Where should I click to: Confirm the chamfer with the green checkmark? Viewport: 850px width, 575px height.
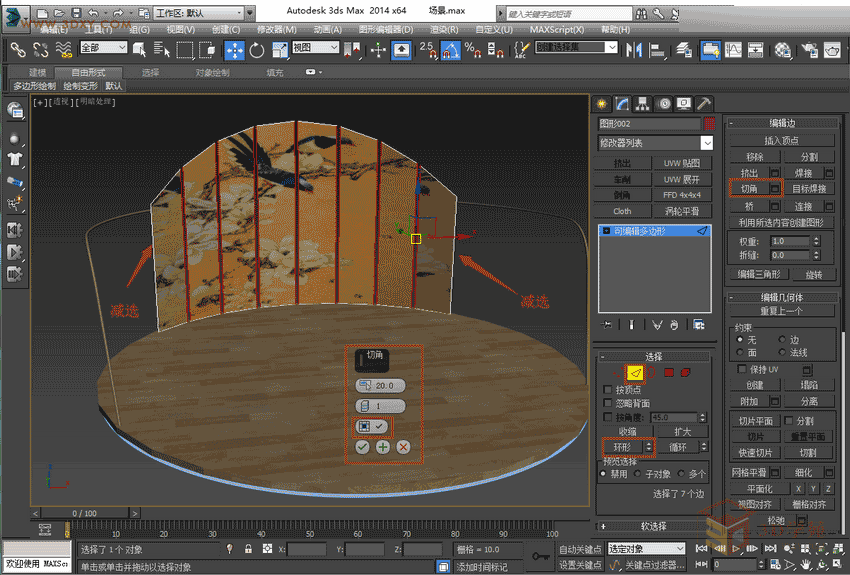coord(362,447)
